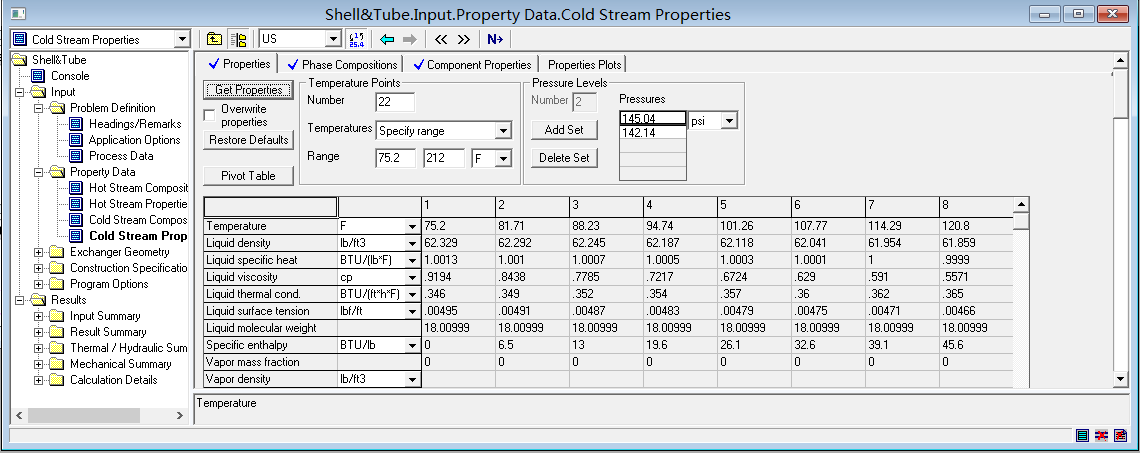Click the units conversion 25.4 icon
The width and height of the screenshot is (1140, 453).
(356, 39)
